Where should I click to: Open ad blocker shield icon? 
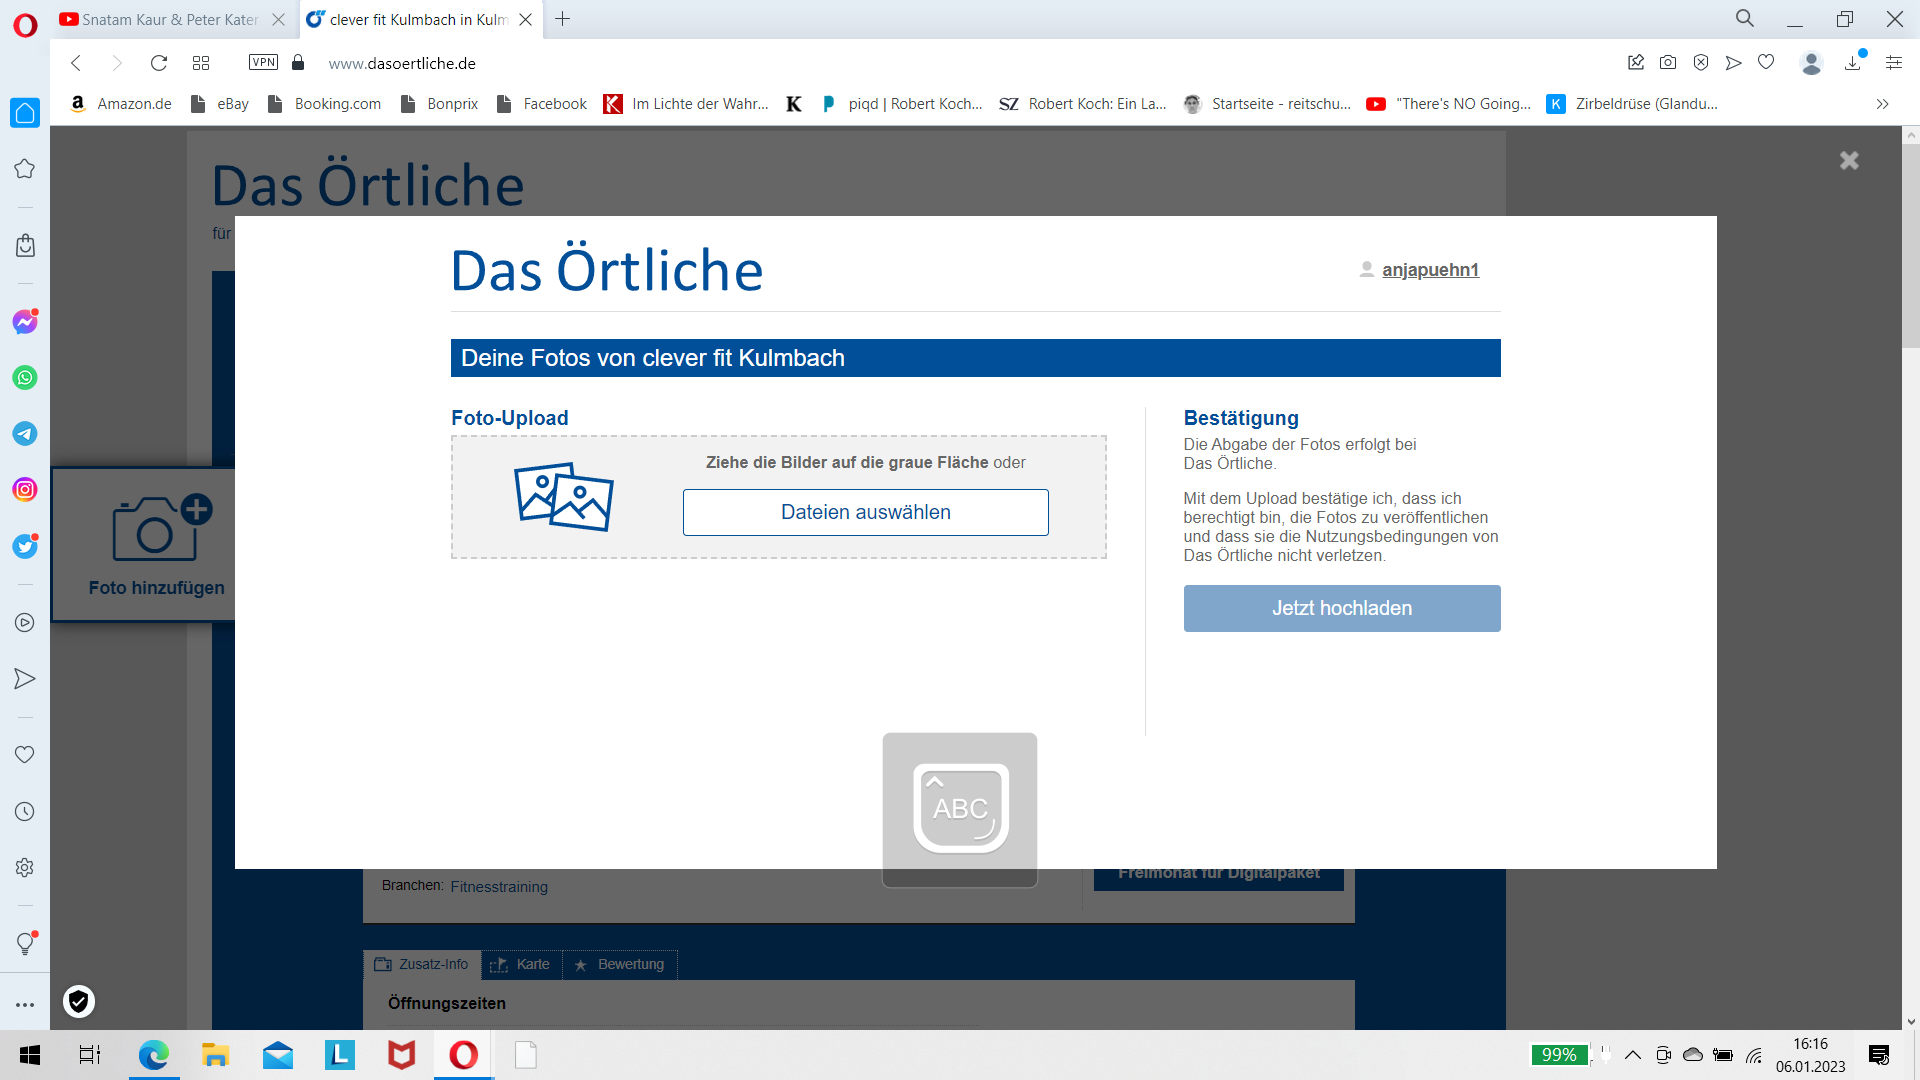[1701, 62]
